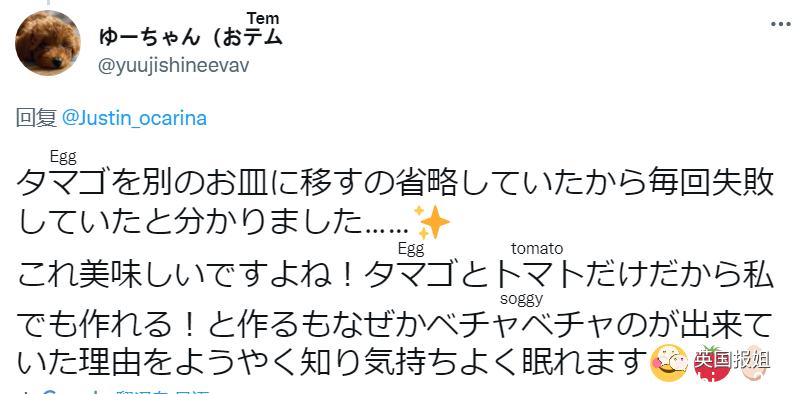
Task: Click the tomato emoji behind the watermark
Action: tap(712, 363)
